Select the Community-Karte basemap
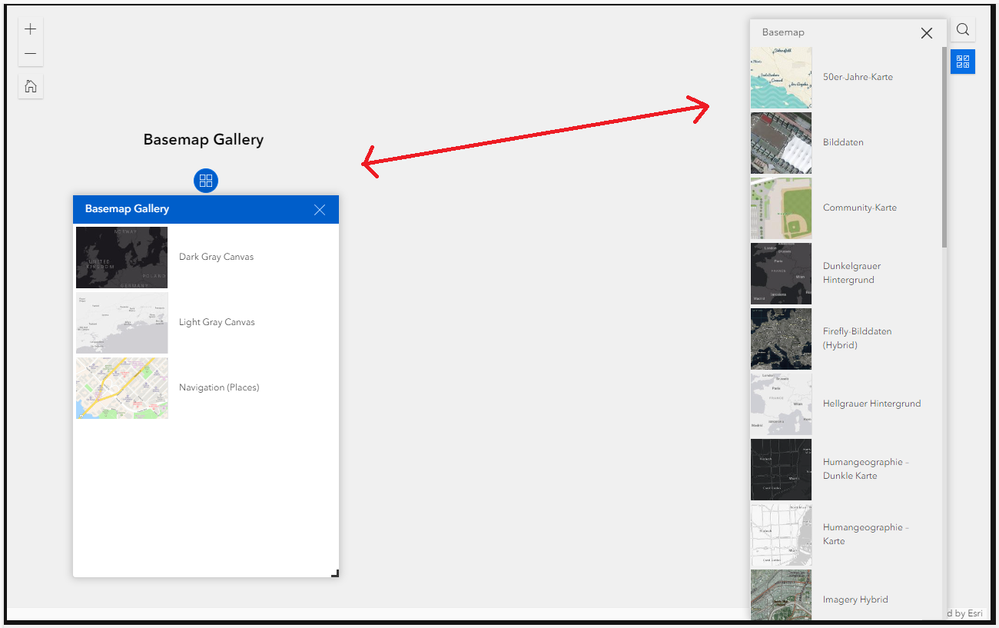Screen dimensions: 999x628 pyautogui.click(x=845, y=207)
